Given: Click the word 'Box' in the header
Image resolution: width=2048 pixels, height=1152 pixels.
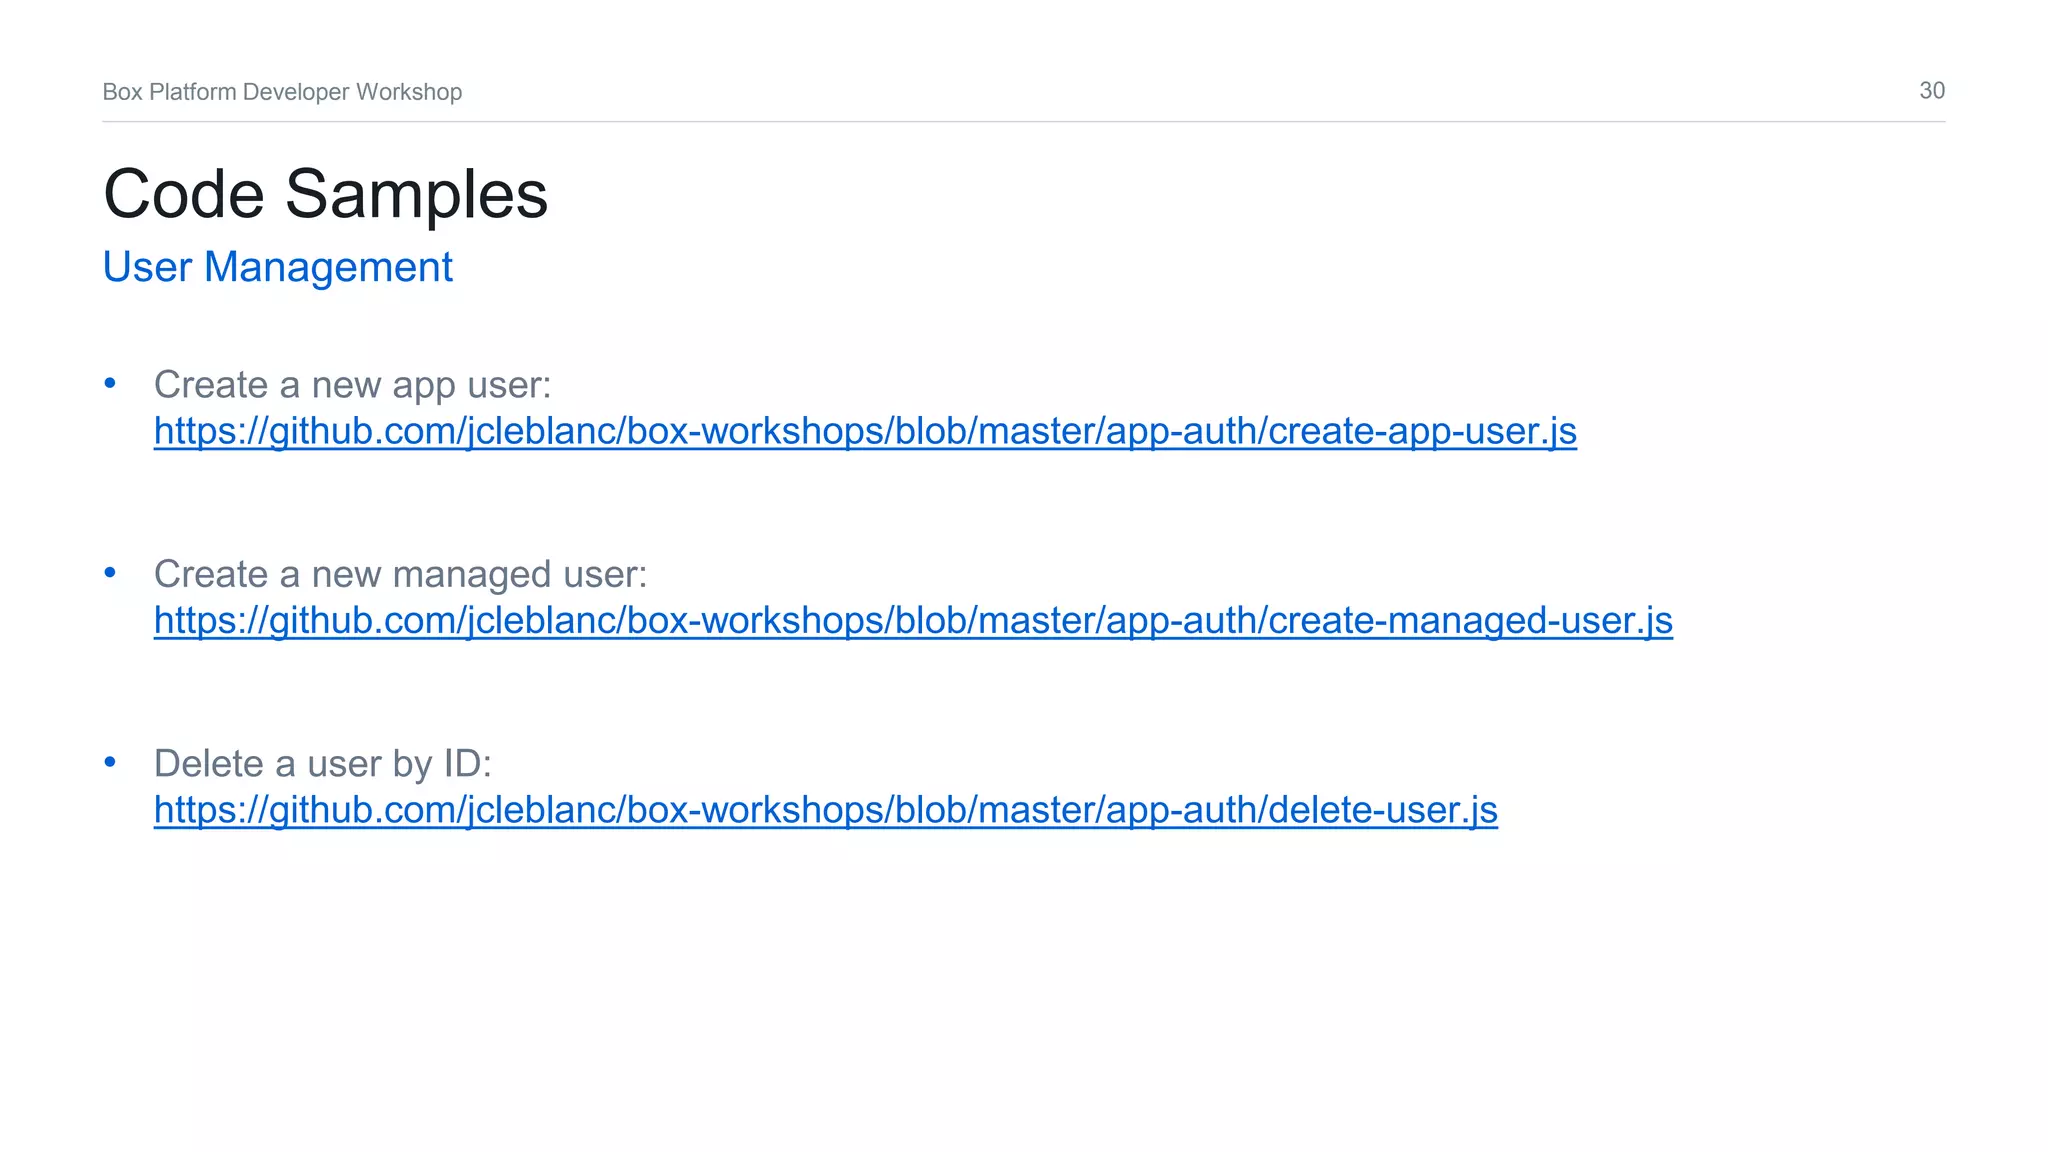Looking at the screenshot, I should (x=122, y=92).
